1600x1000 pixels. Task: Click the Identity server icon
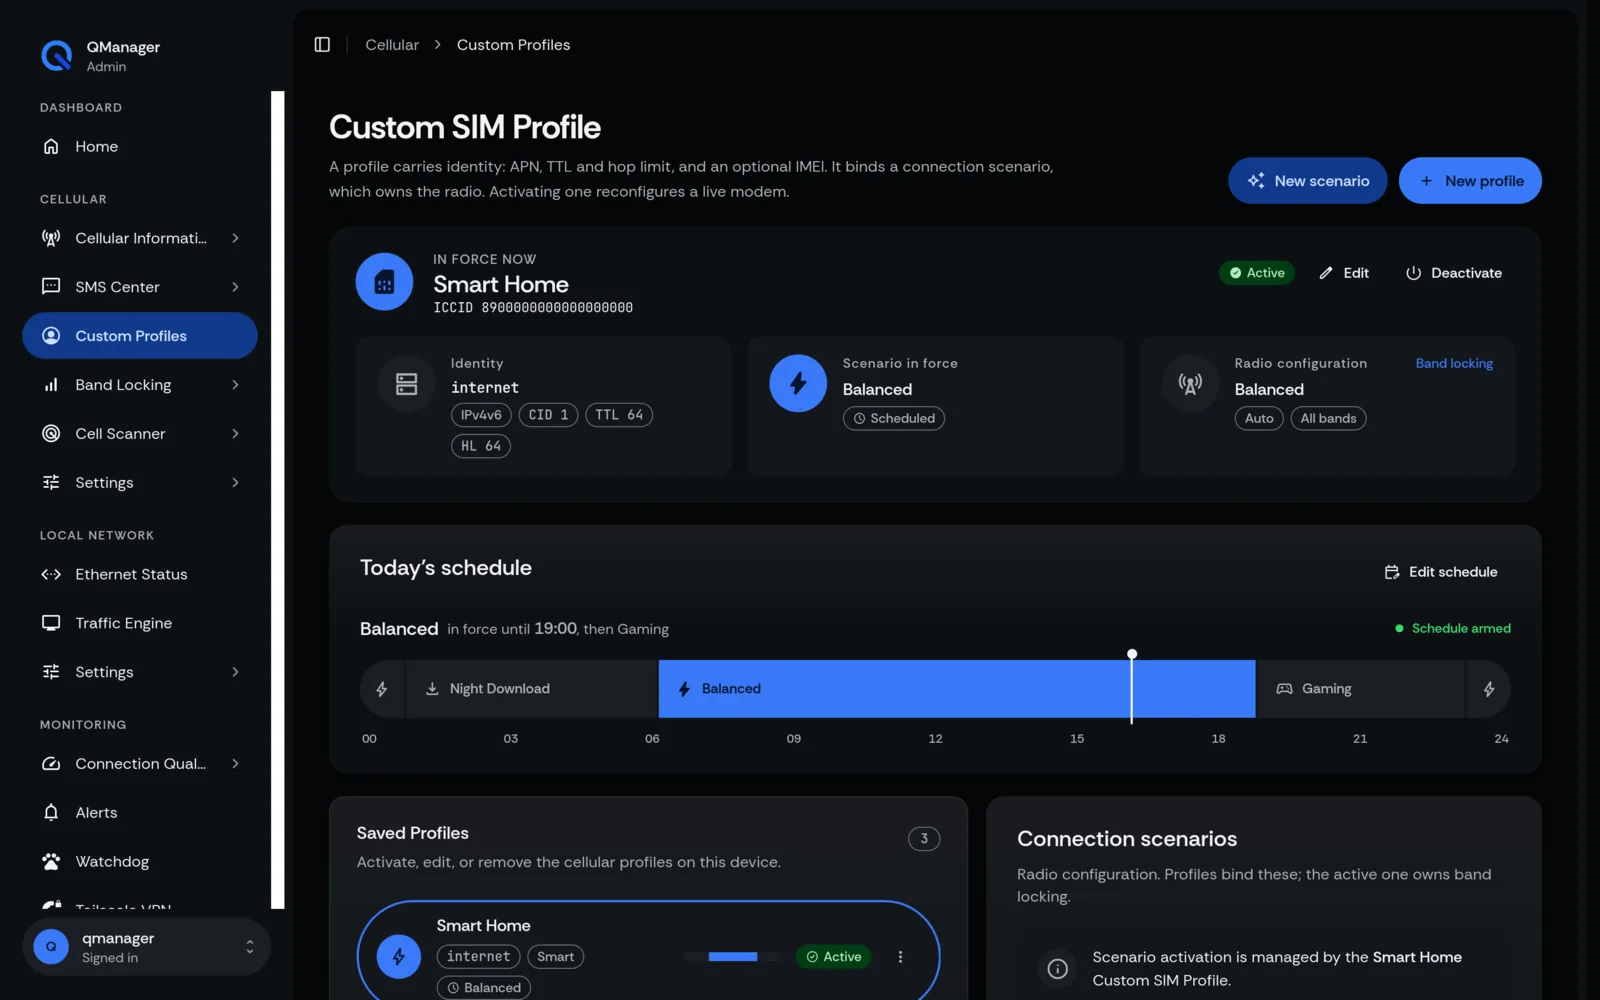[x=407, y=384]
